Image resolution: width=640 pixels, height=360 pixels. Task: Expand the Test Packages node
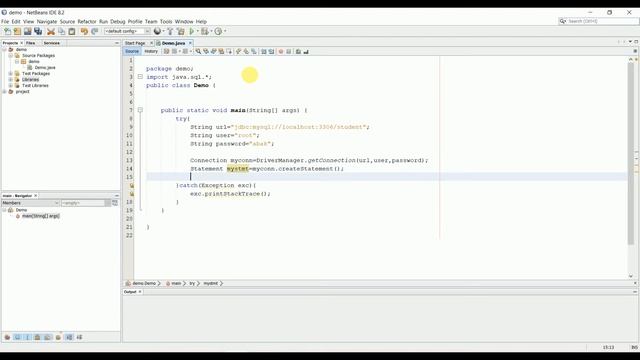11,73
